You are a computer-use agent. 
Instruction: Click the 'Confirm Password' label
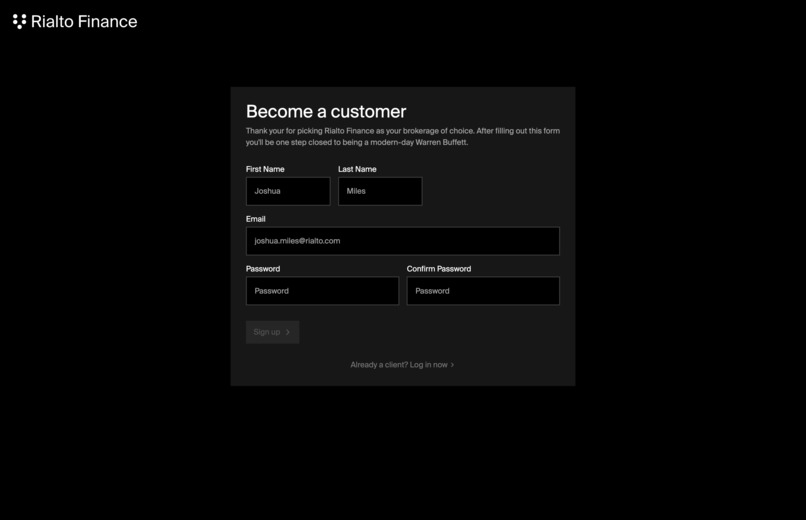[438, 269]
